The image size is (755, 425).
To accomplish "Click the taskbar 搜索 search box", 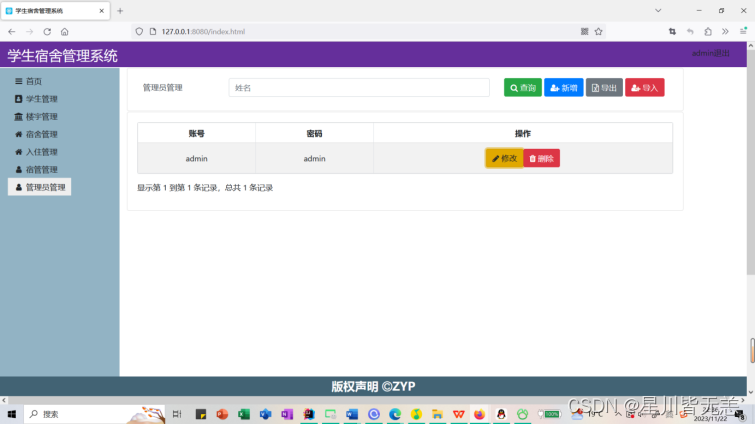I will [x=95, y=414].
